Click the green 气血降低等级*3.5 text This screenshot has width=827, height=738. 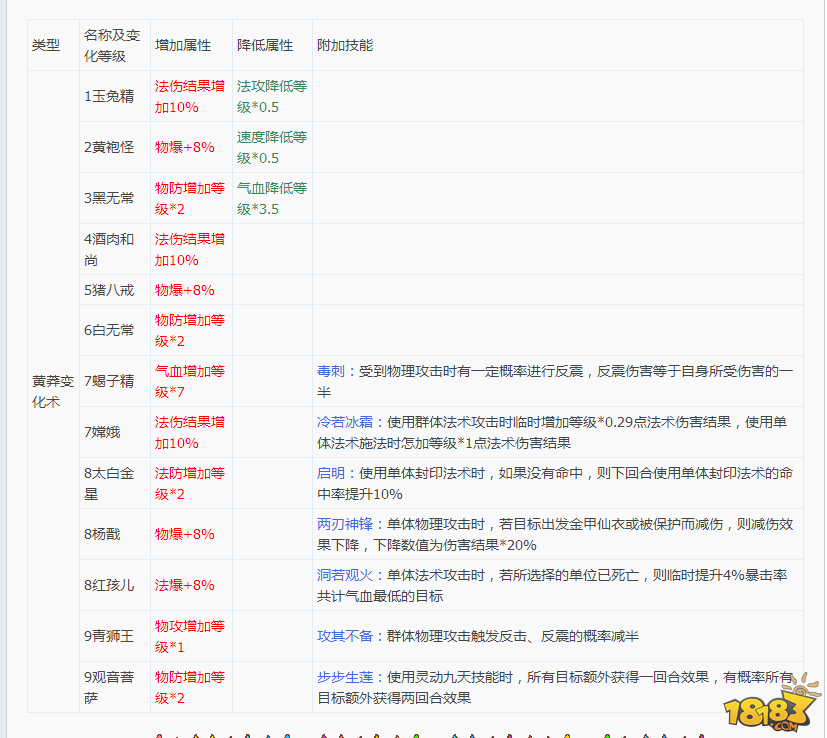[271, 198]
